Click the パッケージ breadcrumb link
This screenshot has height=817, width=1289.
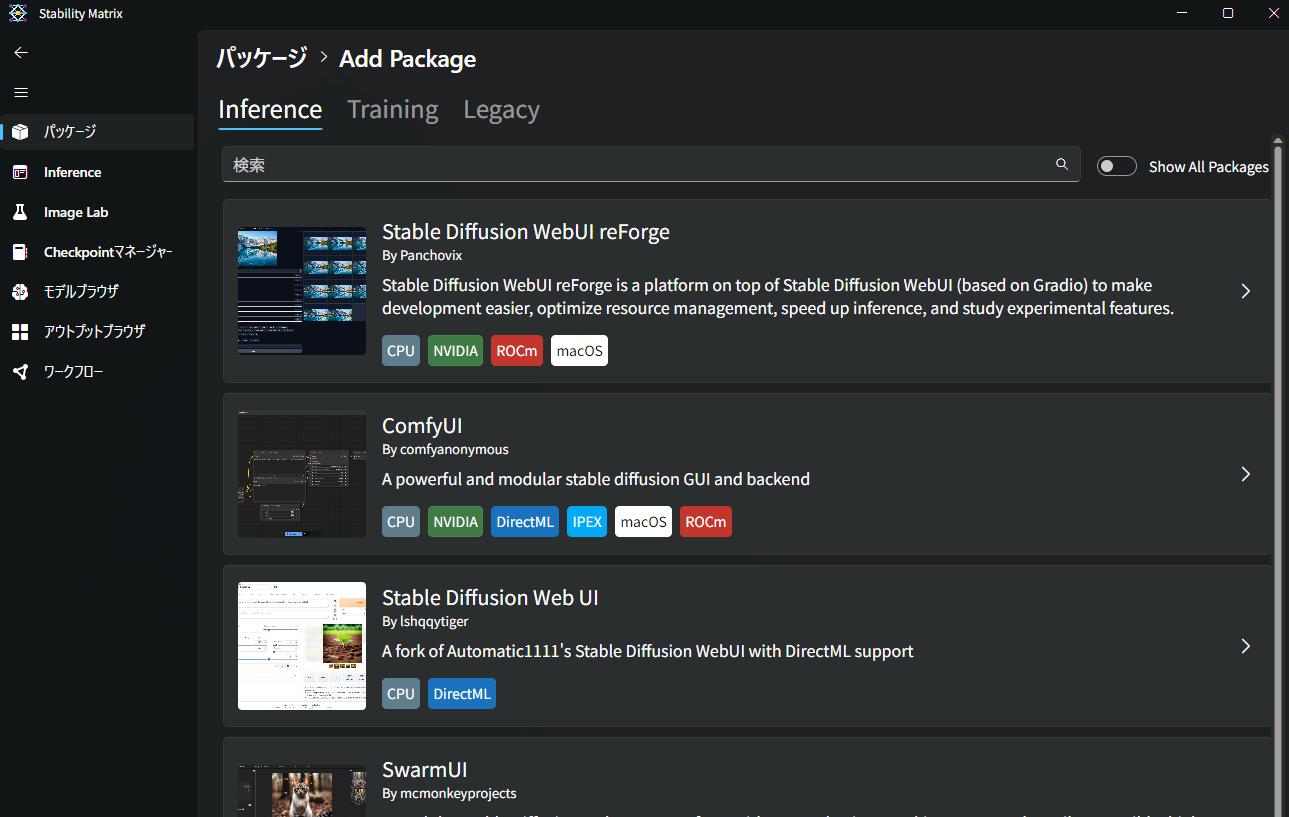pos(262,59)
